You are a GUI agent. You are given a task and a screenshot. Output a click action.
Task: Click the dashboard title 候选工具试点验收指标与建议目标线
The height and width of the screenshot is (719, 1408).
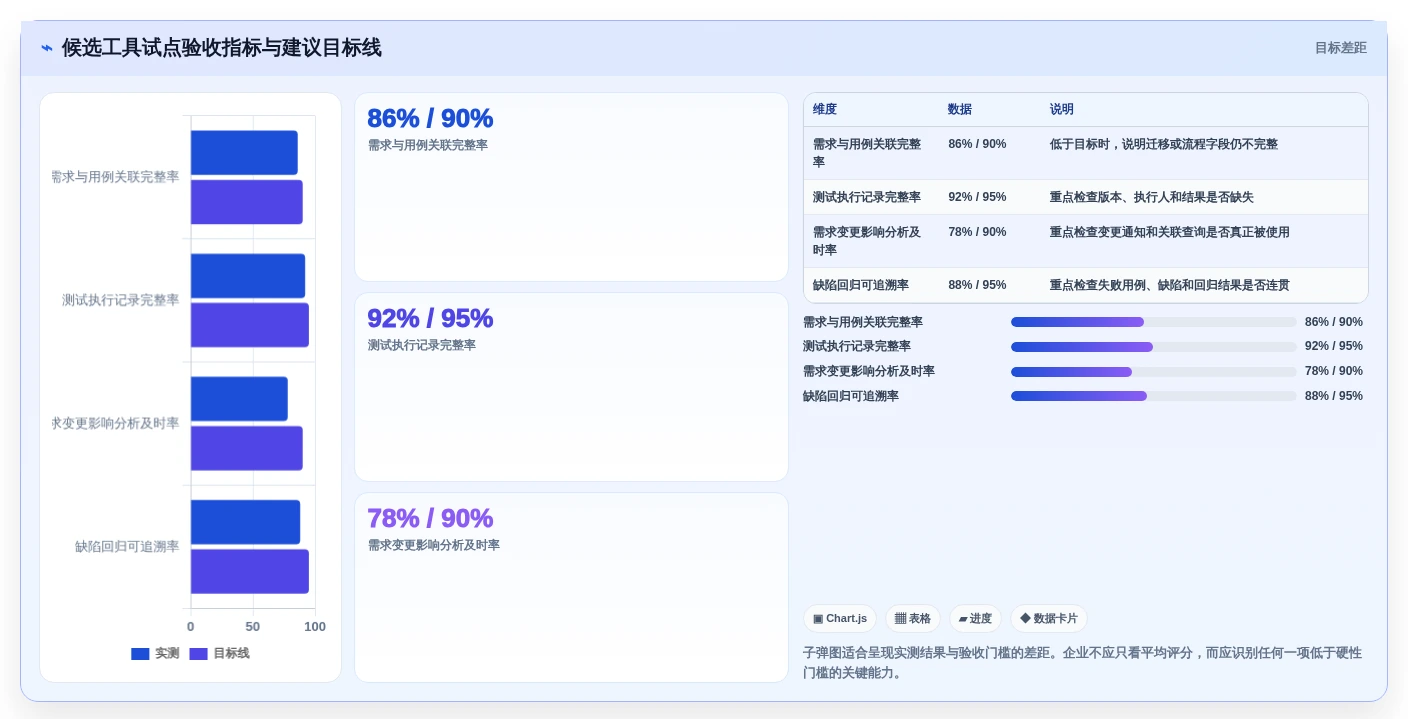221,48
